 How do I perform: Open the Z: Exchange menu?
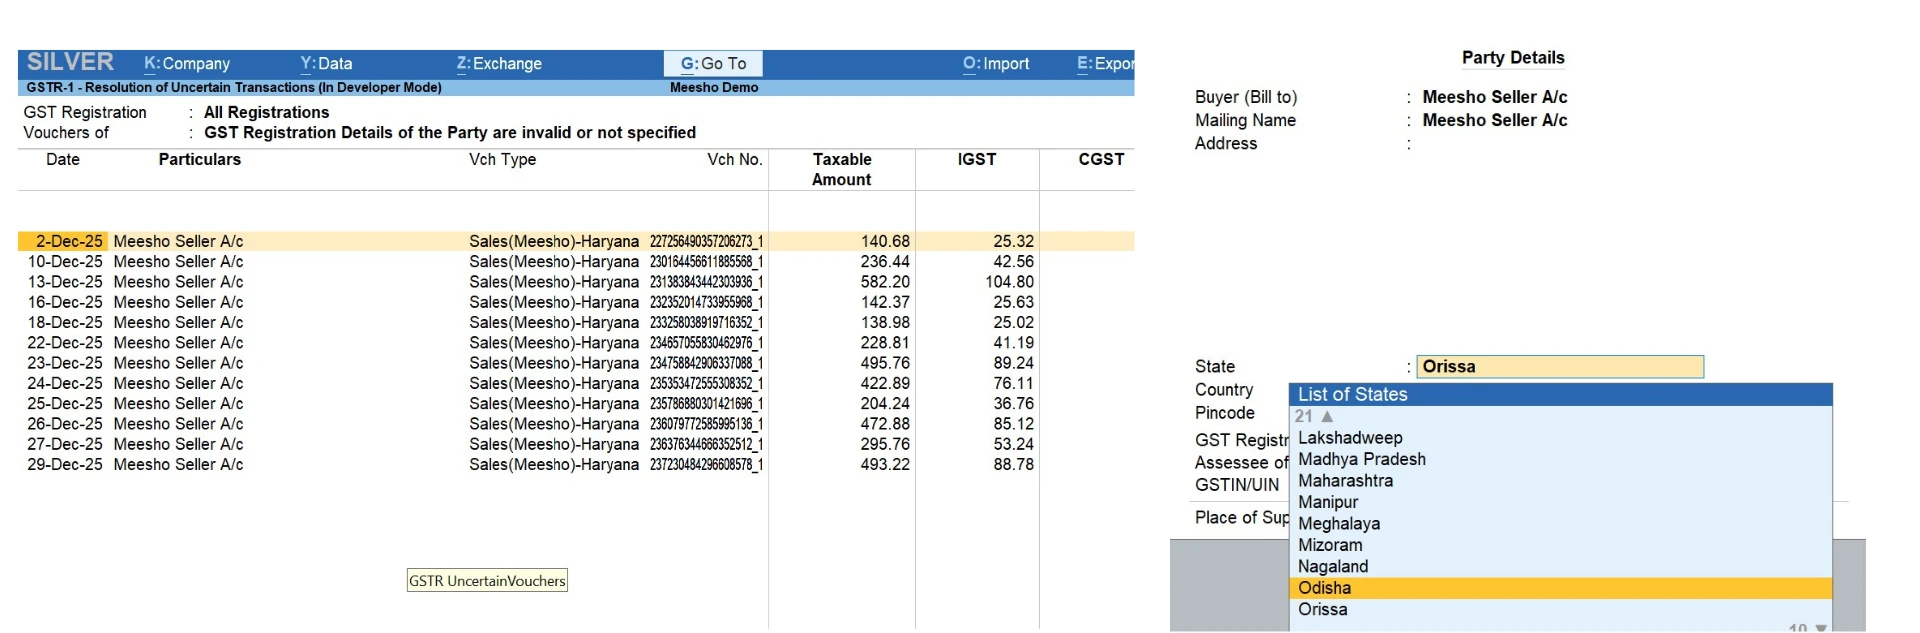[499, 63]
